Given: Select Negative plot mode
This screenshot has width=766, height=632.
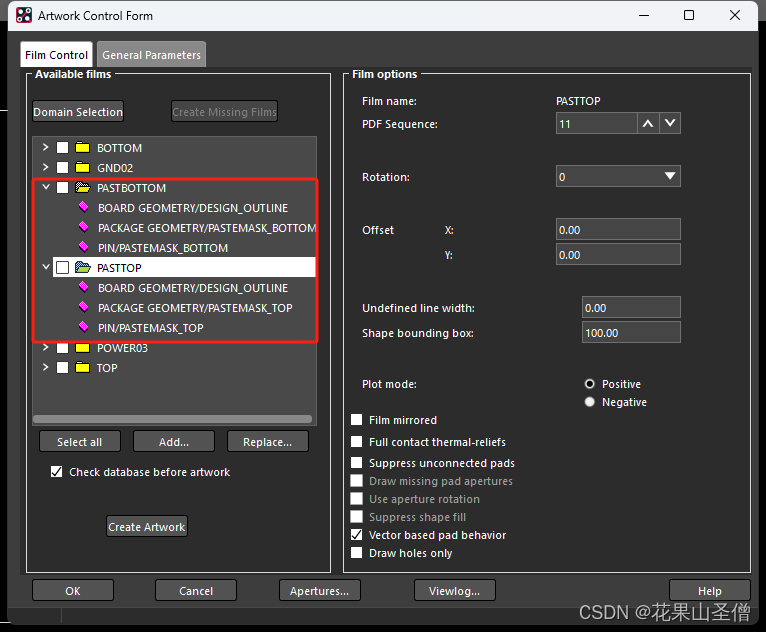Looking at the screenshot, I should (x=590, y=402).
